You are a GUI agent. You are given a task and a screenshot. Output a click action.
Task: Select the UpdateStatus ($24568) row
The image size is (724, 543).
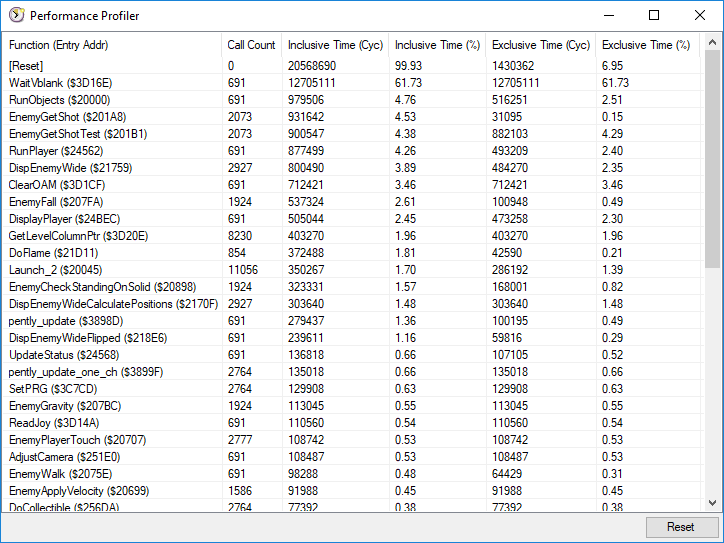tap(353, 355)
